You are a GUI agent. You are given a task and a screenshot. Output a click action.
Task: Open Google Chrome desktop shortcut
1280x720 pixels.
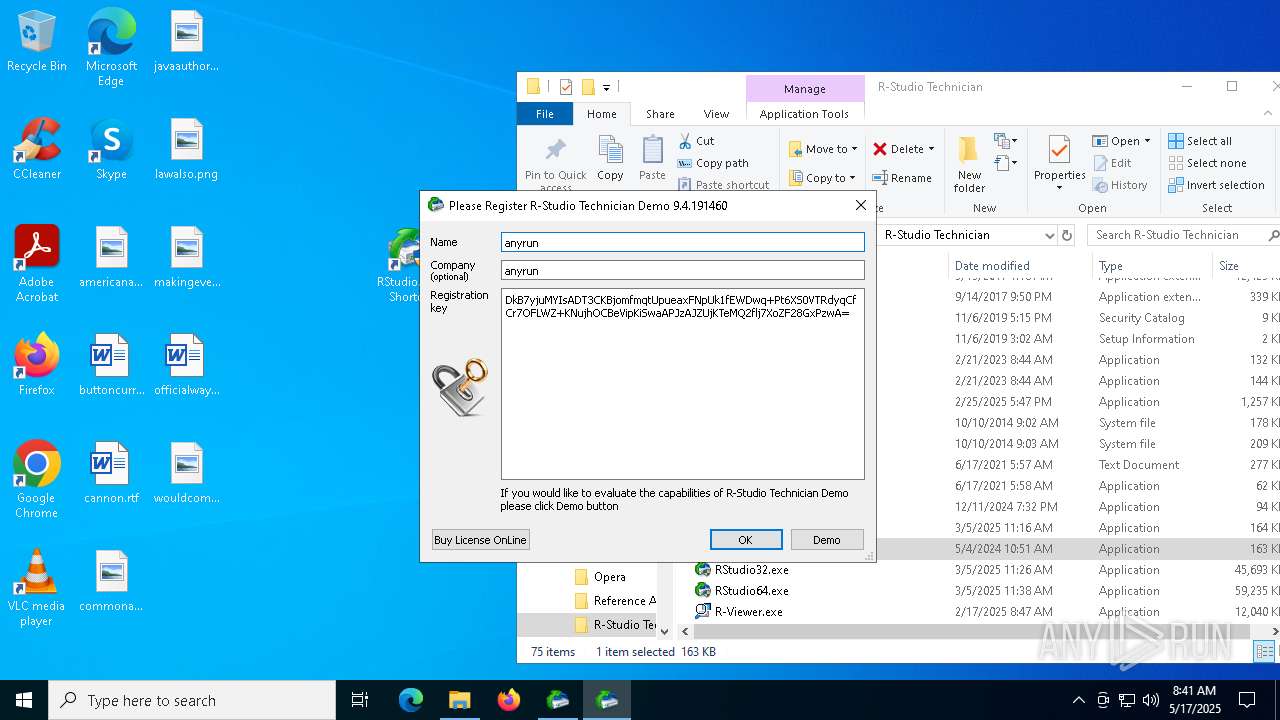[37, 480]
